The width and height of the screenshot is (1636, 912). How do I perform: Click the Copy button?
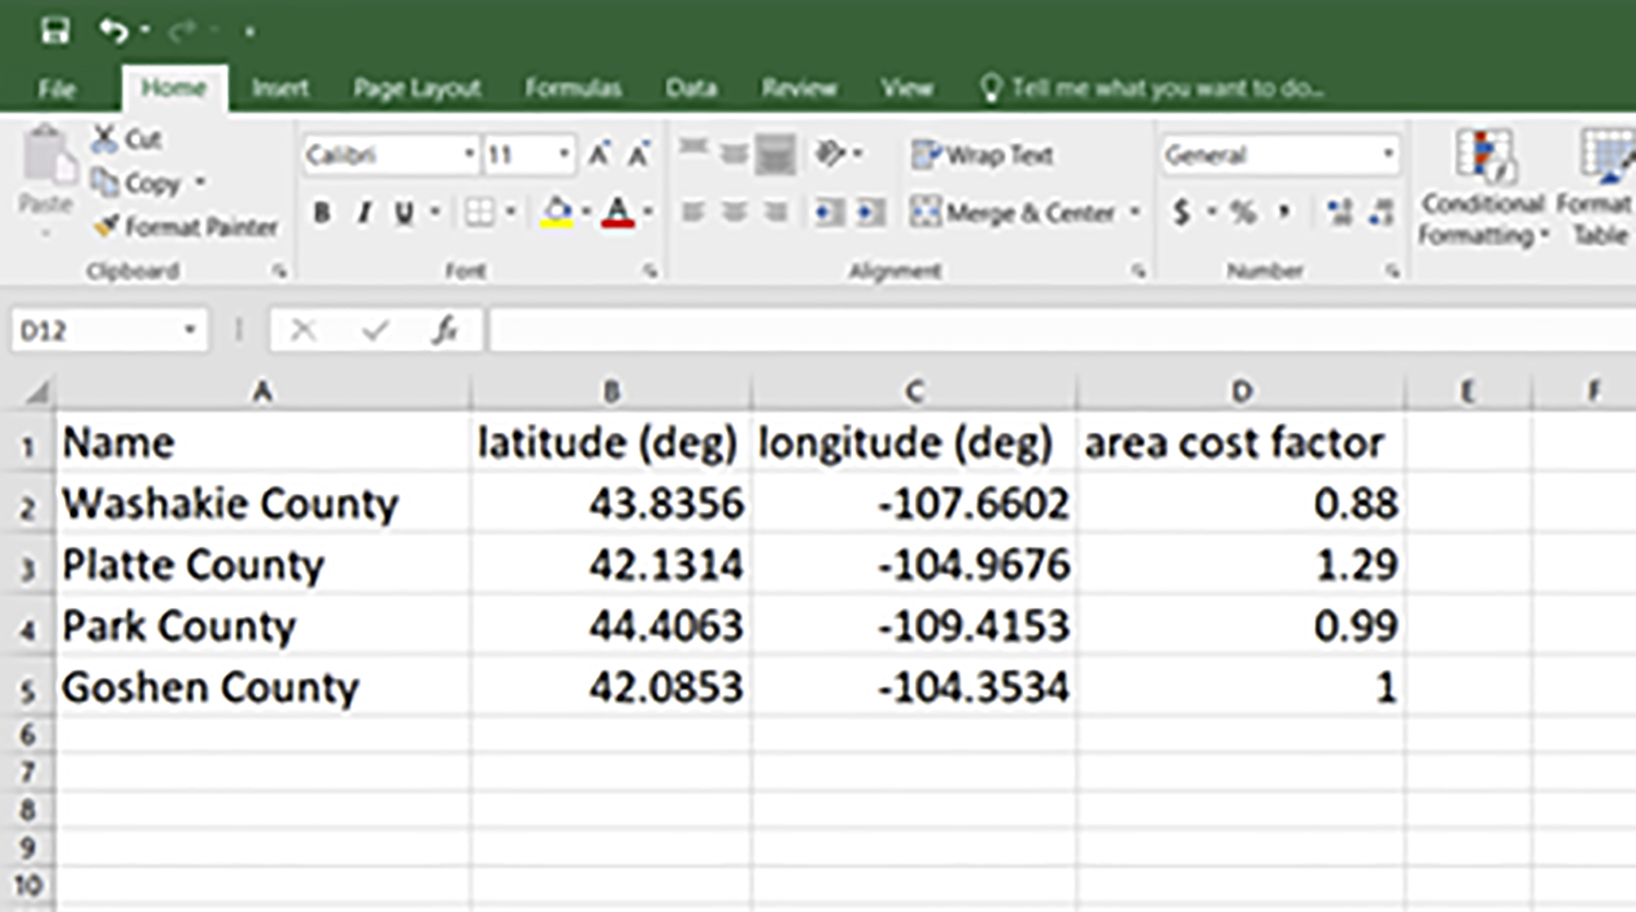point(138,184)
